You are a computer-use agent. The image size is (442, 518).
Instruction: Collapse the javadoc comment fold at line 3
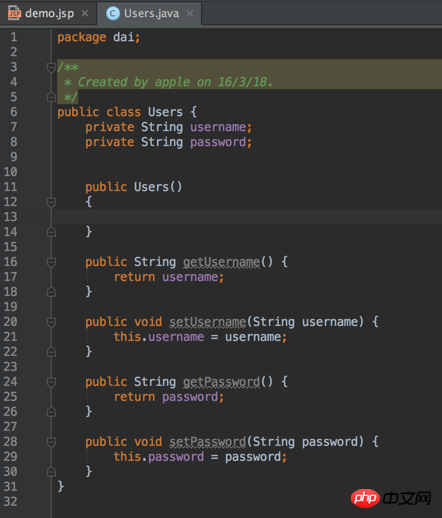(51, 68)
